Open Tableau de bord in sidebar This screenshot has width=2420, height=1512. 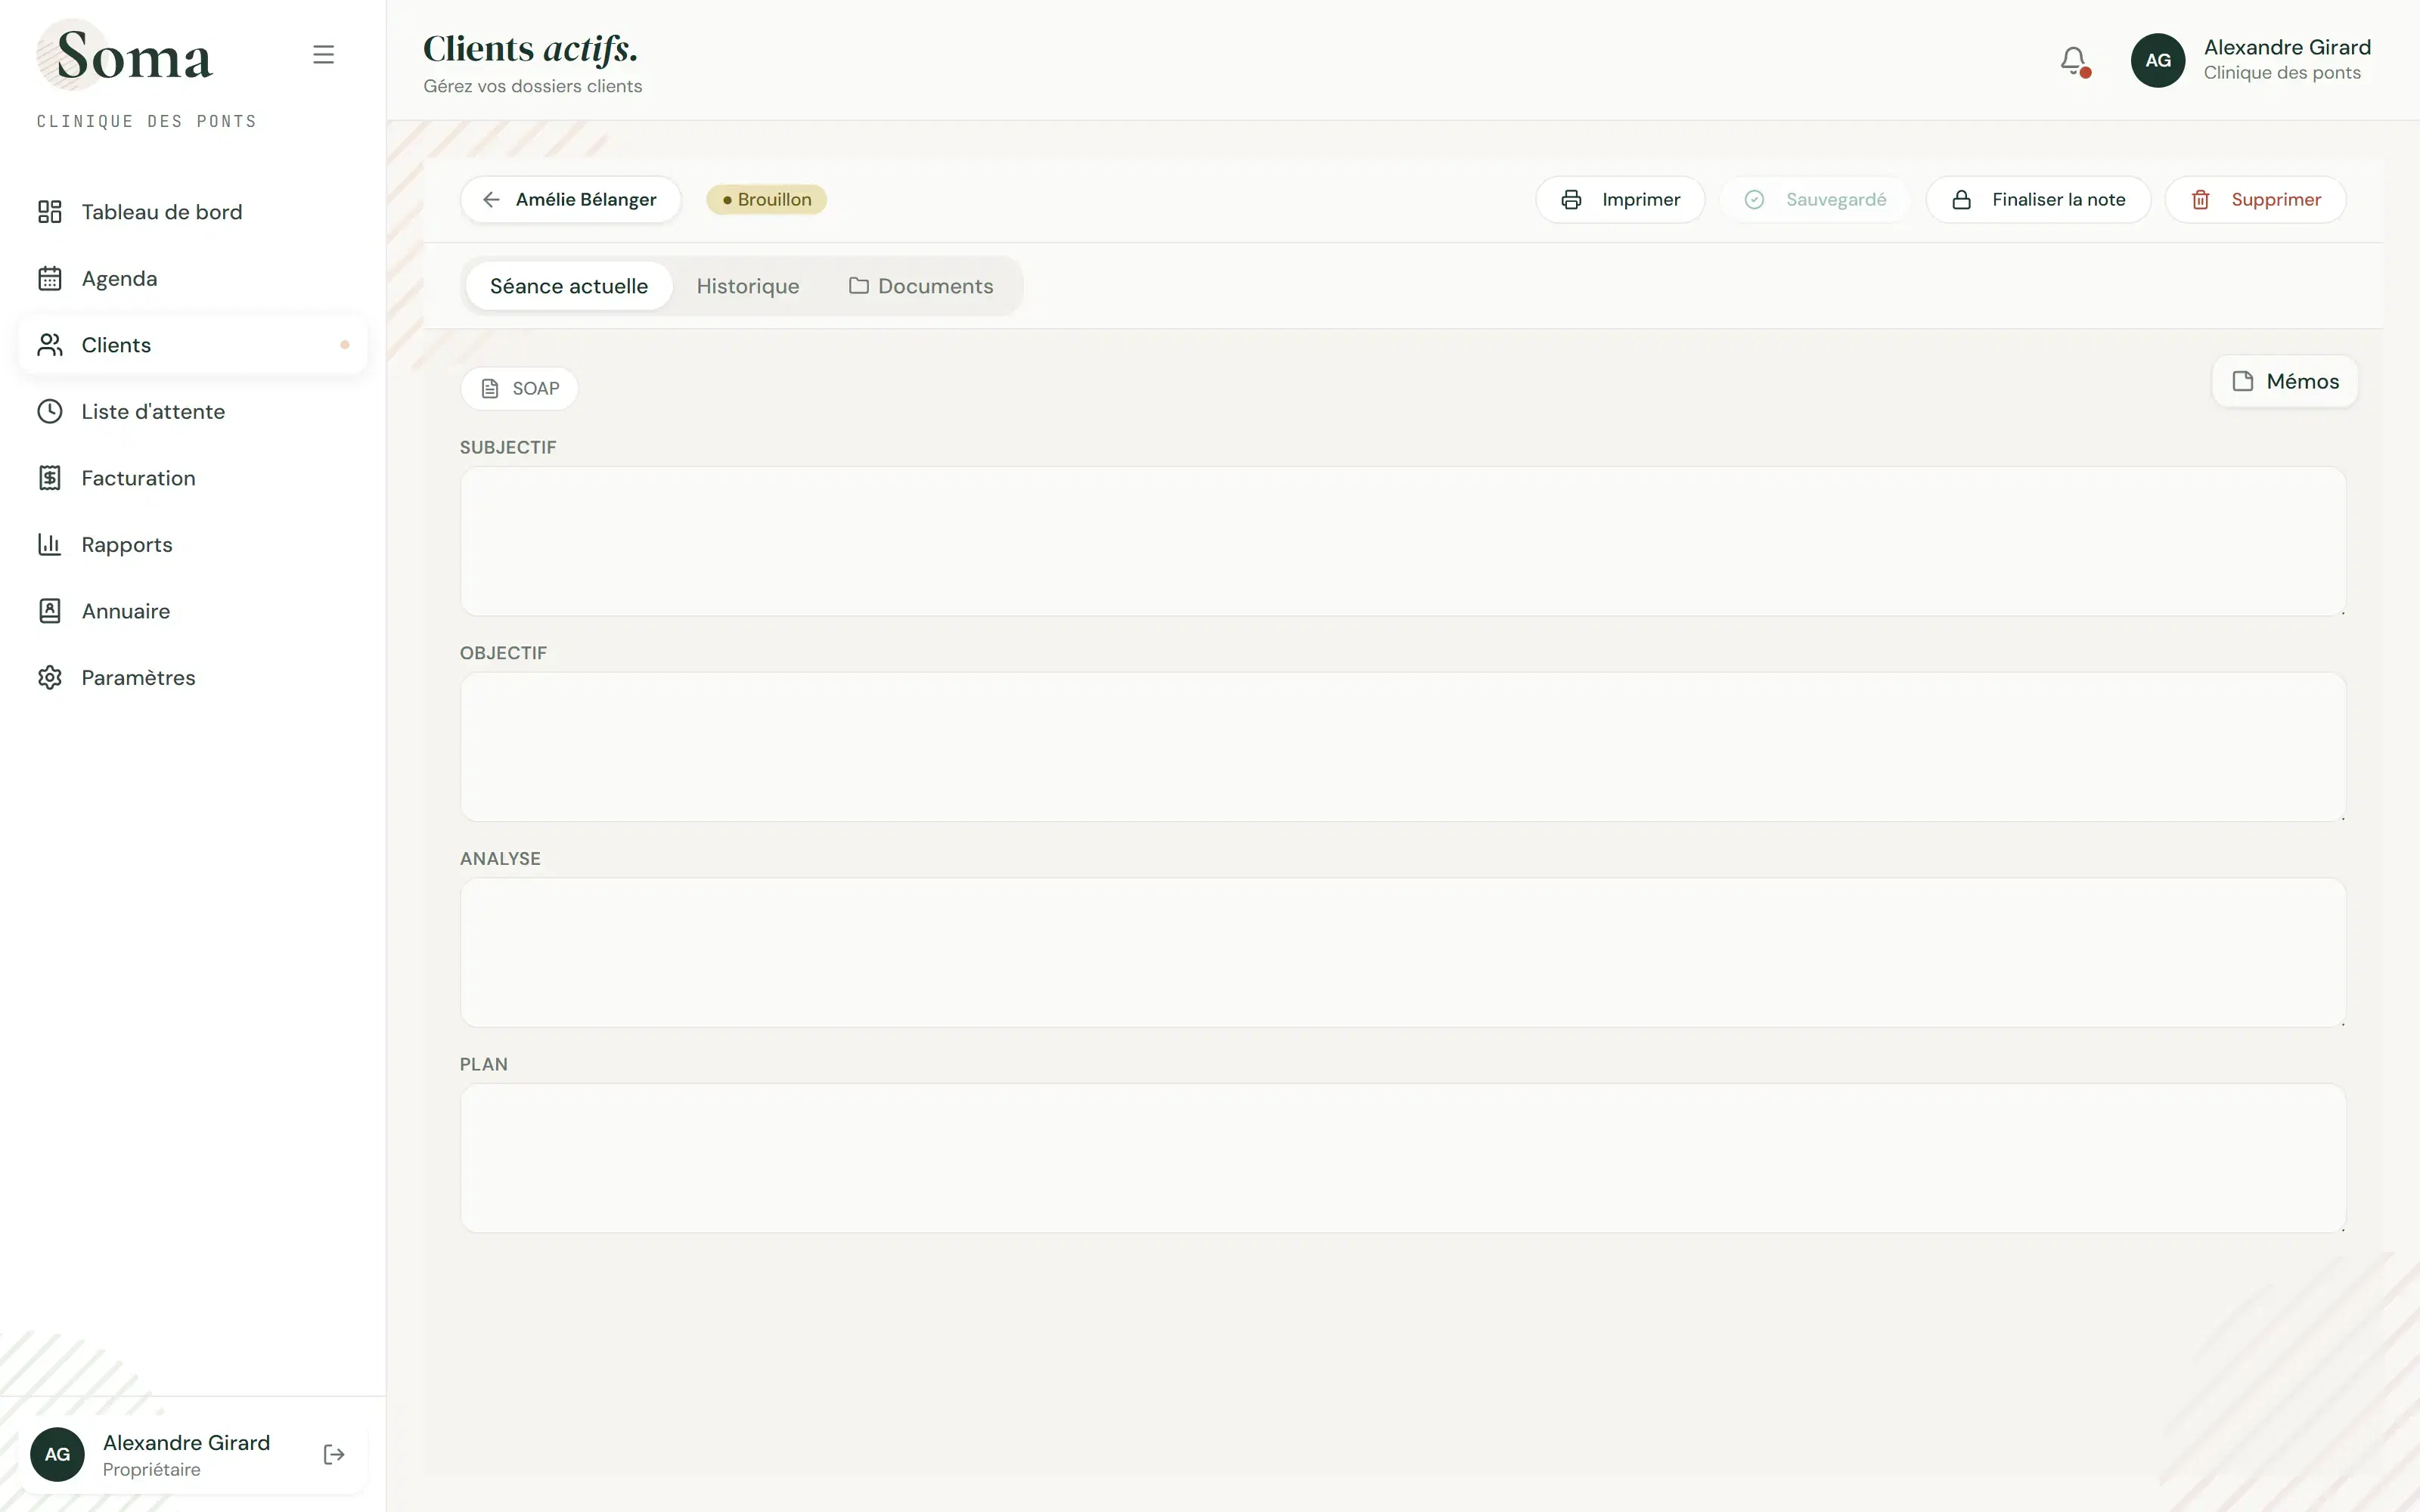[192, 212]
